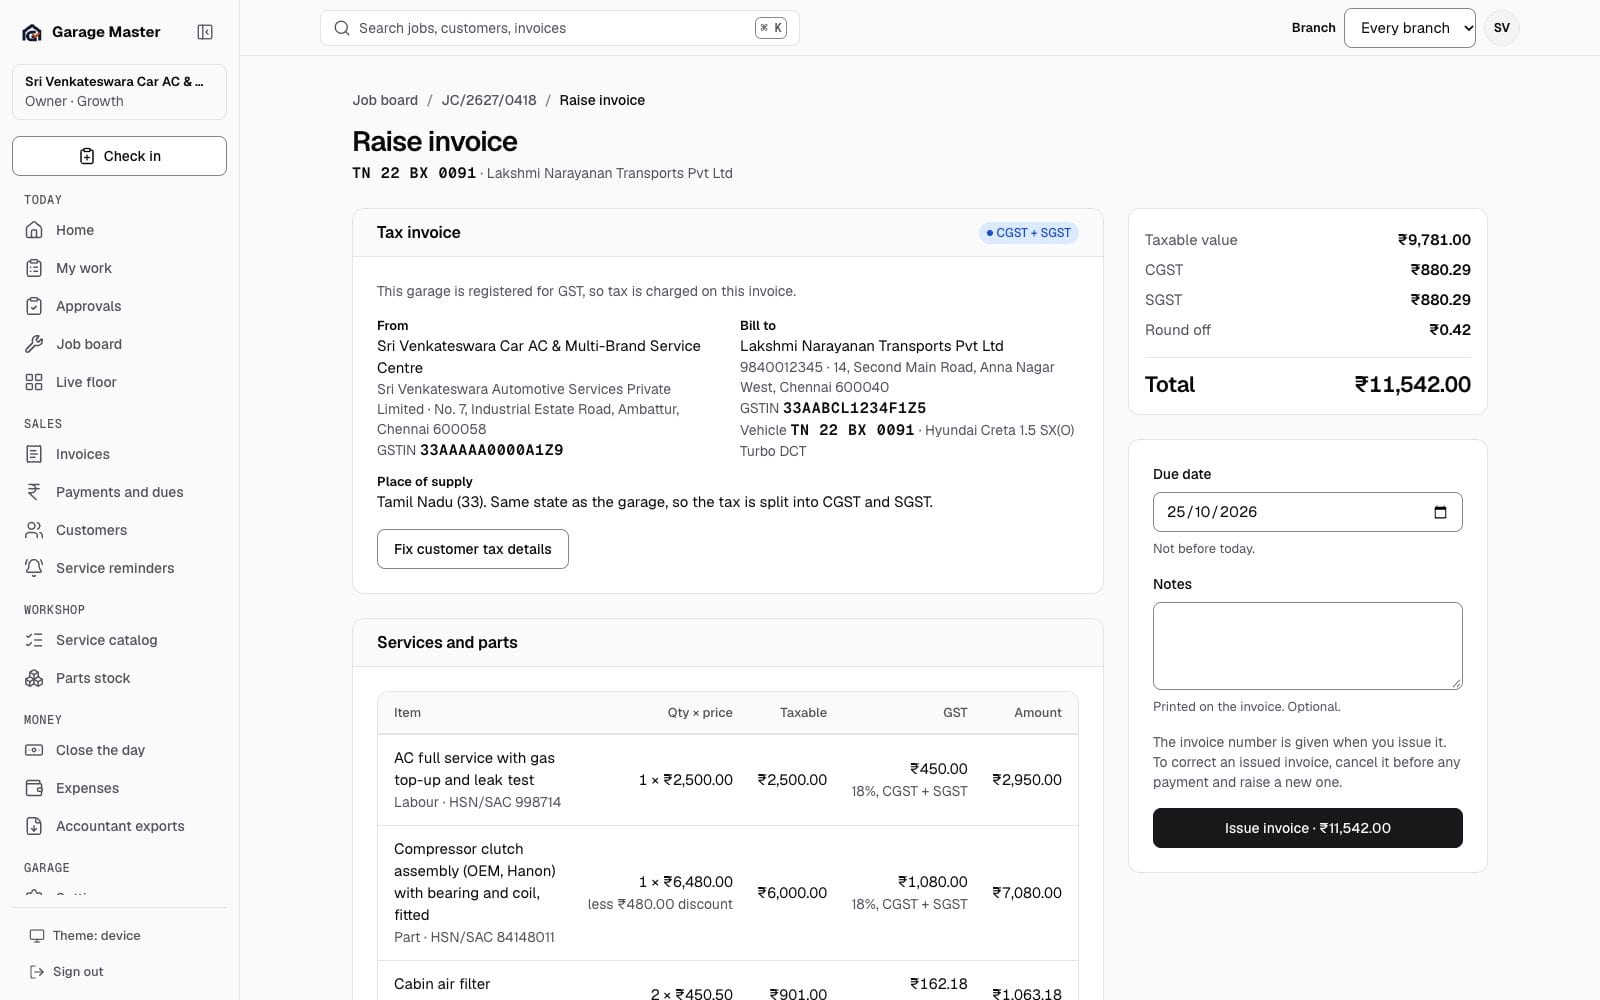Open Live floor in the sidebar

point(119,382)
